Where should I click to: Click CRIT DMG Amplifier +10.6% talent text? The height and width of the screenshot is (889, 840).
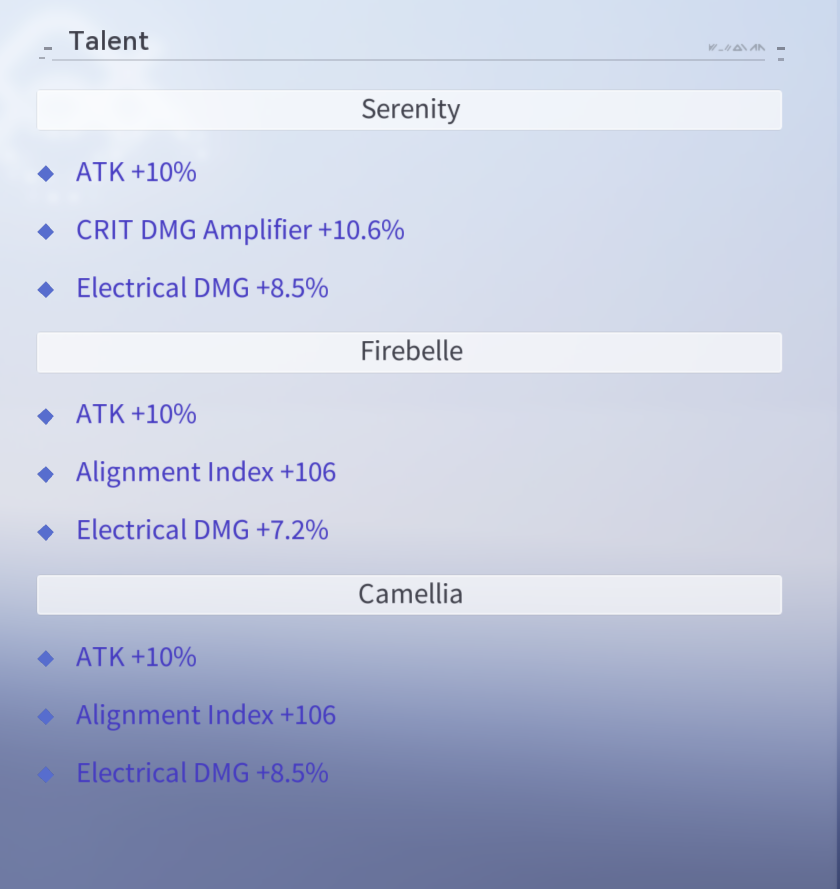240,230
